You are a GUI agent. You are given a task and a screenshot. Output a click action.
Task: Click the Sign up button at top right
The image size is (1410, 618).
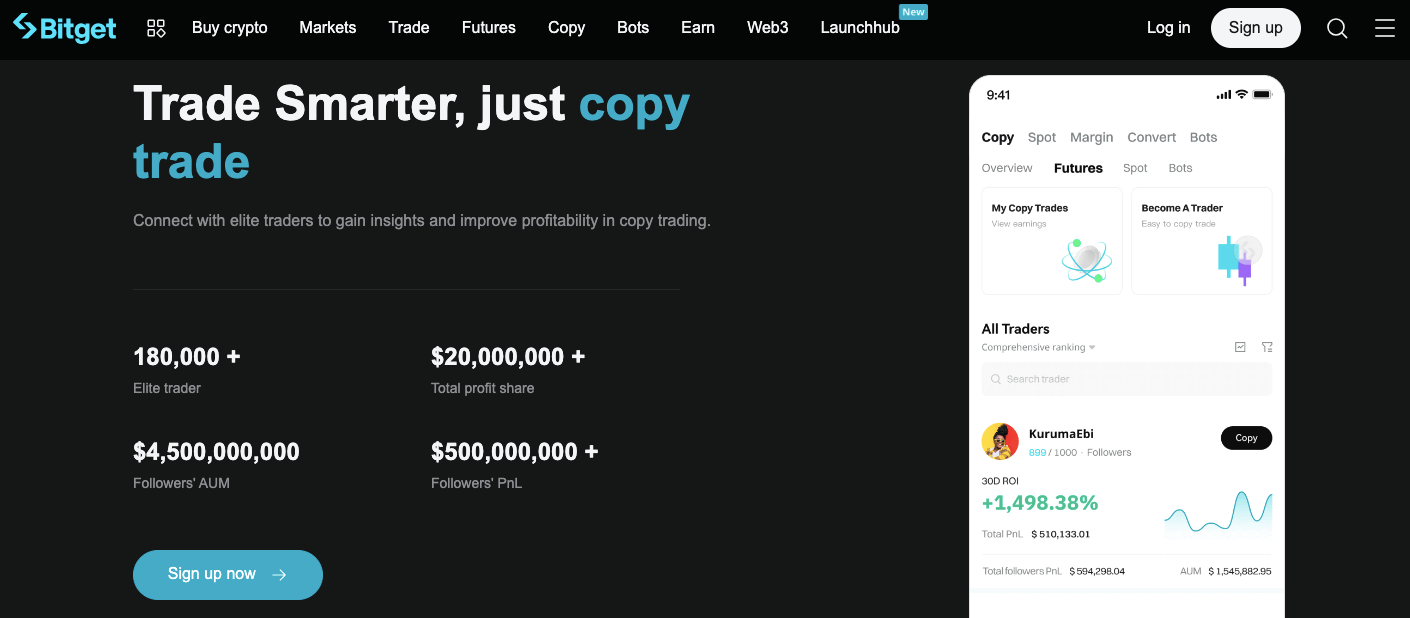[1255, 28]
